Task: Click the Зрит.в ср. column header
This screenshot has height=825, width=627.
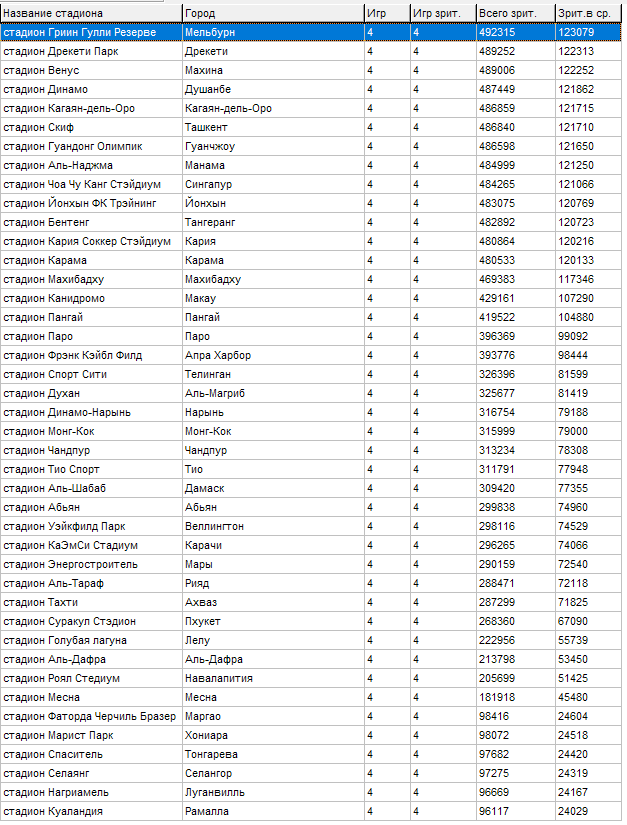Action: tap(587, 13)
